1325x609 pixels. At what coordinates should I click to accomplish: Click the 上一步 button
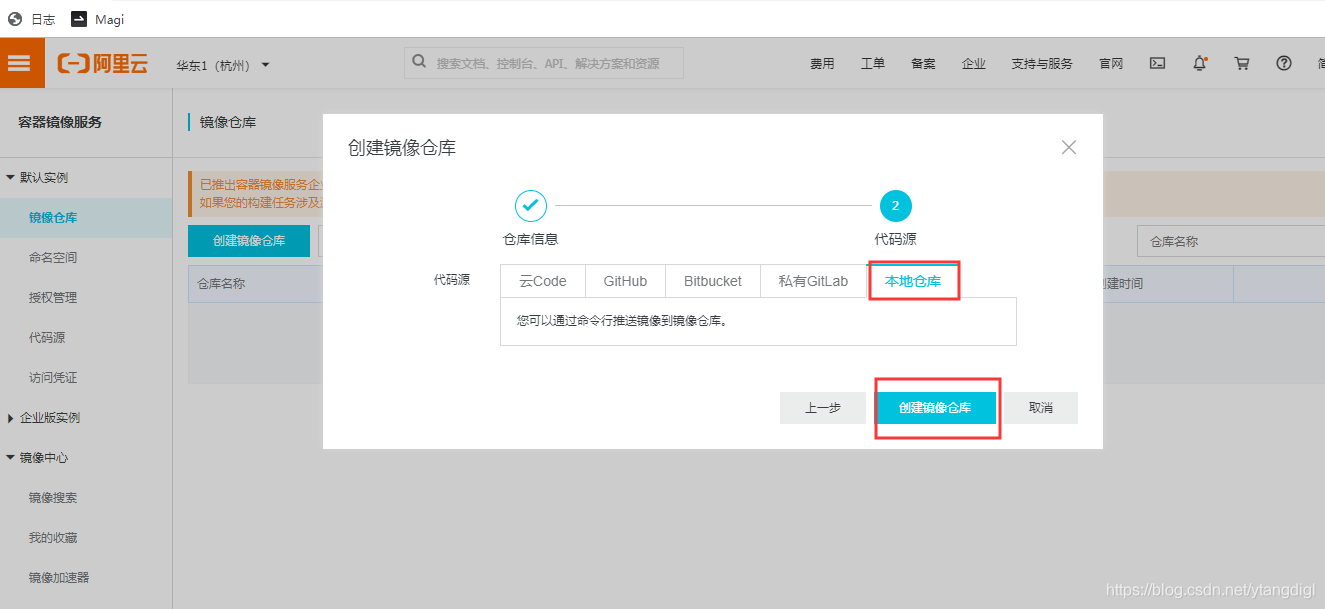tap(823, 408)
